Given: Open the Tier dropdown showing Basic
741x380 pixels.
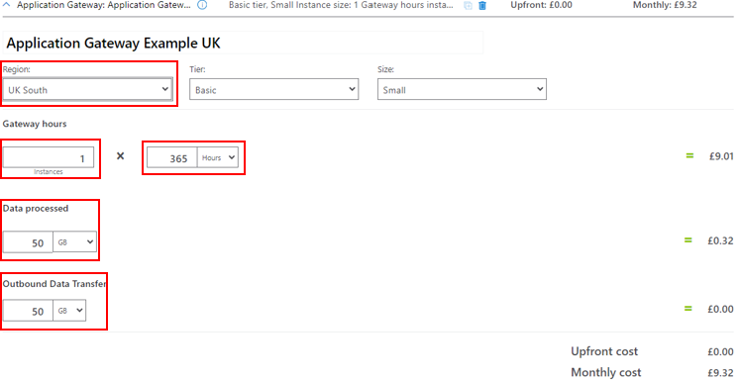Looking at the screenshot, I should pyautogui.click(x=274, y=89).
